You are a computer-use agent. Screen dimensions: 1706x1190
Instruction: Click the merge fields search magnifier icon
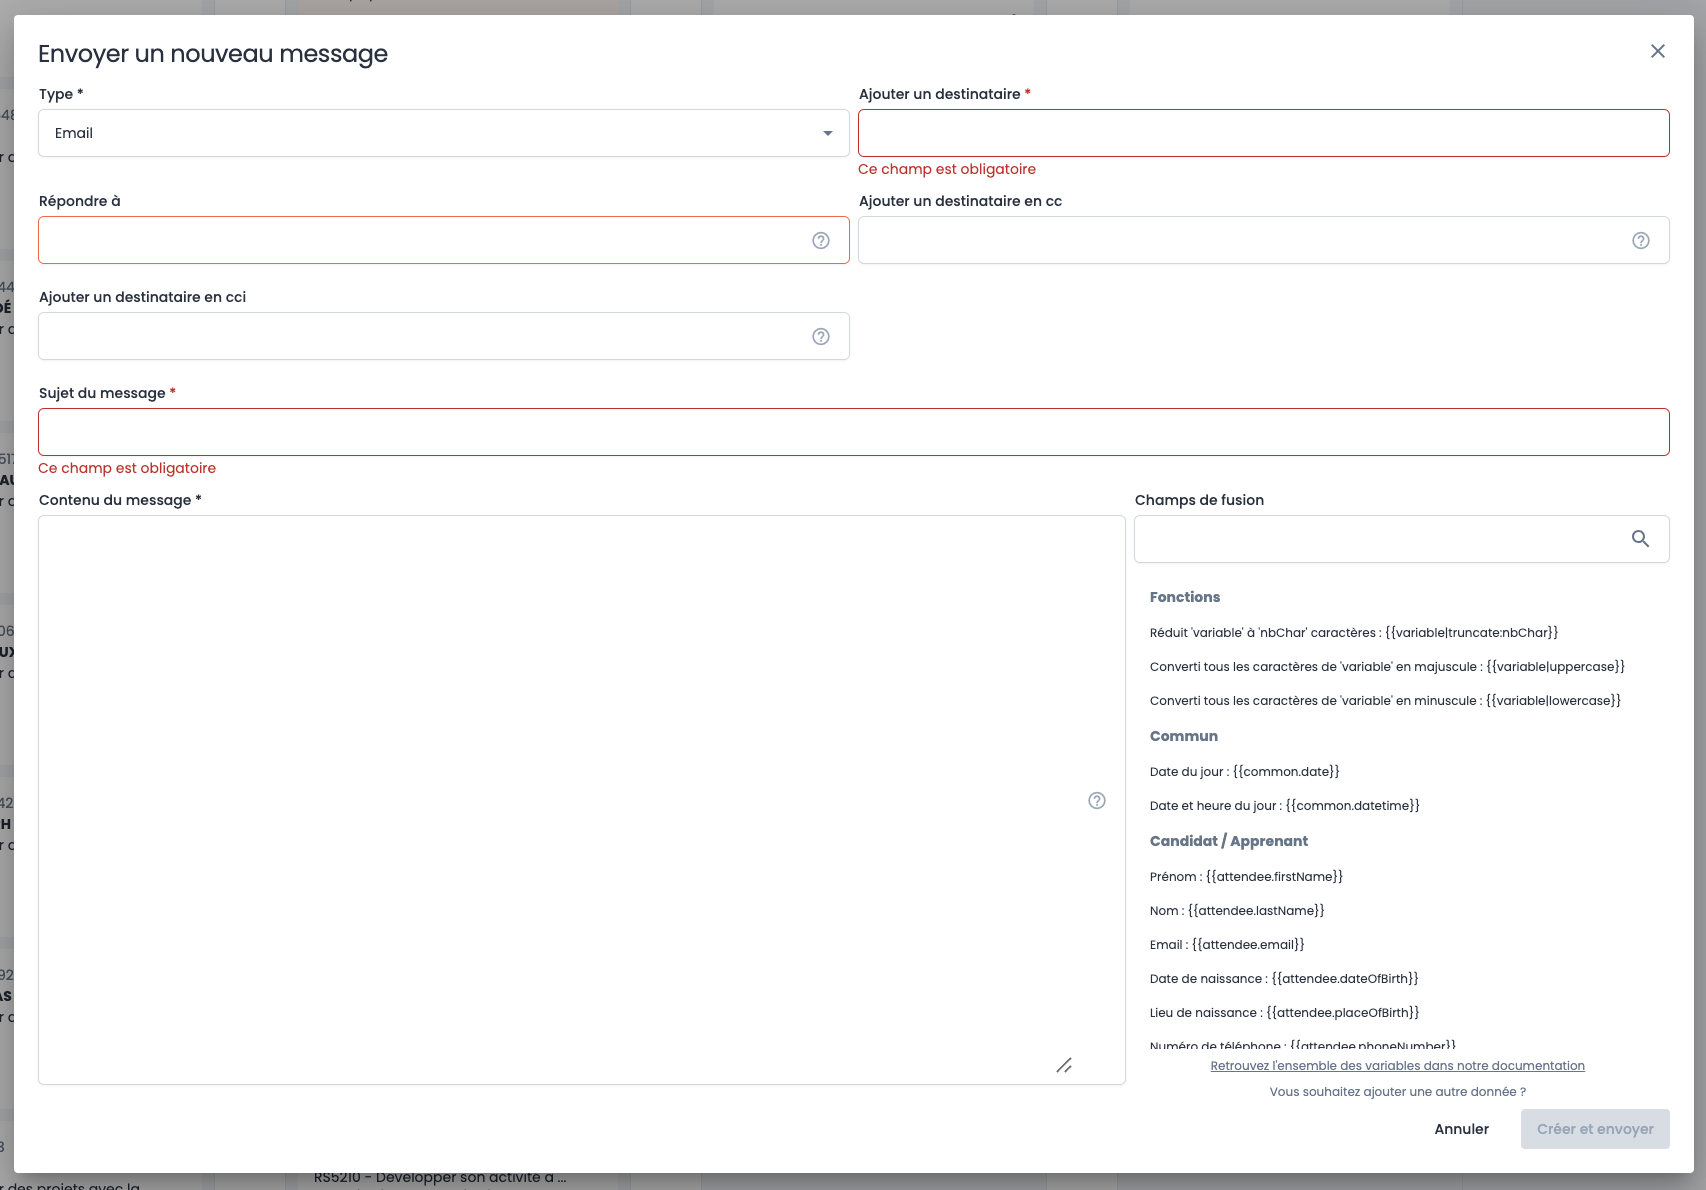pos(1640,539)
